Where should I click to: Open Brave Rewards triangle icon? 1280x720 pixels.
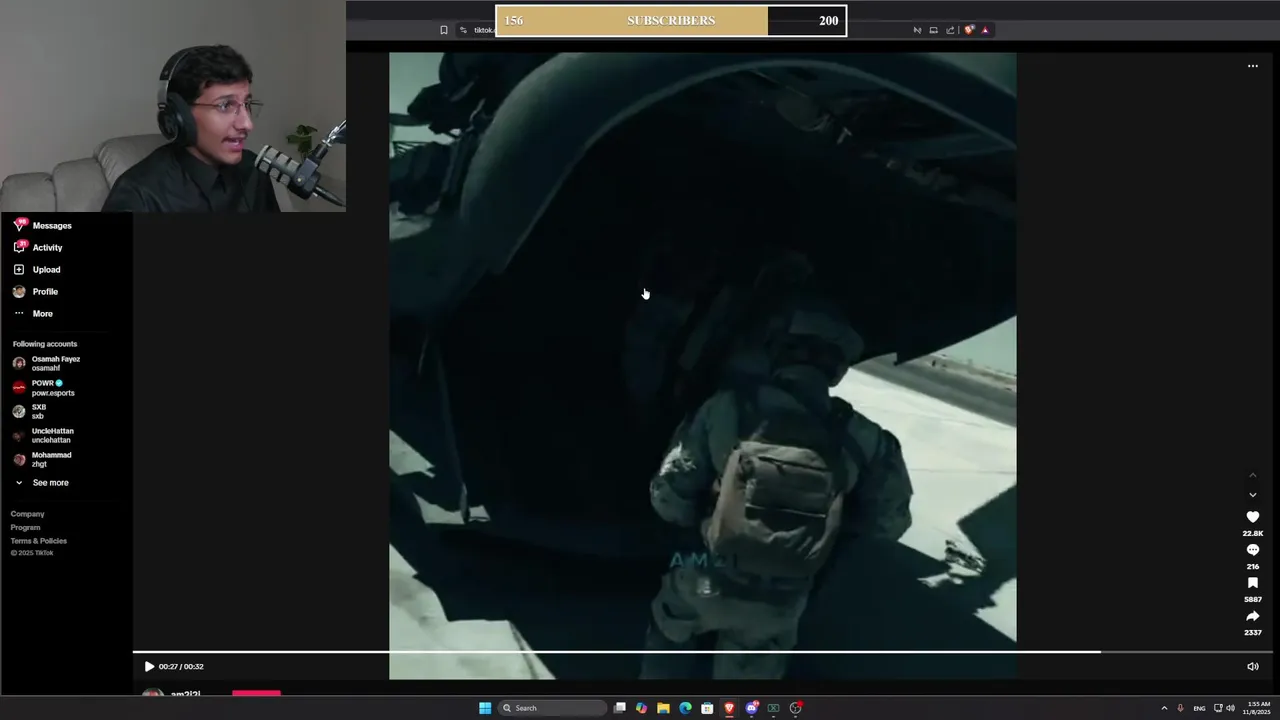985,30
